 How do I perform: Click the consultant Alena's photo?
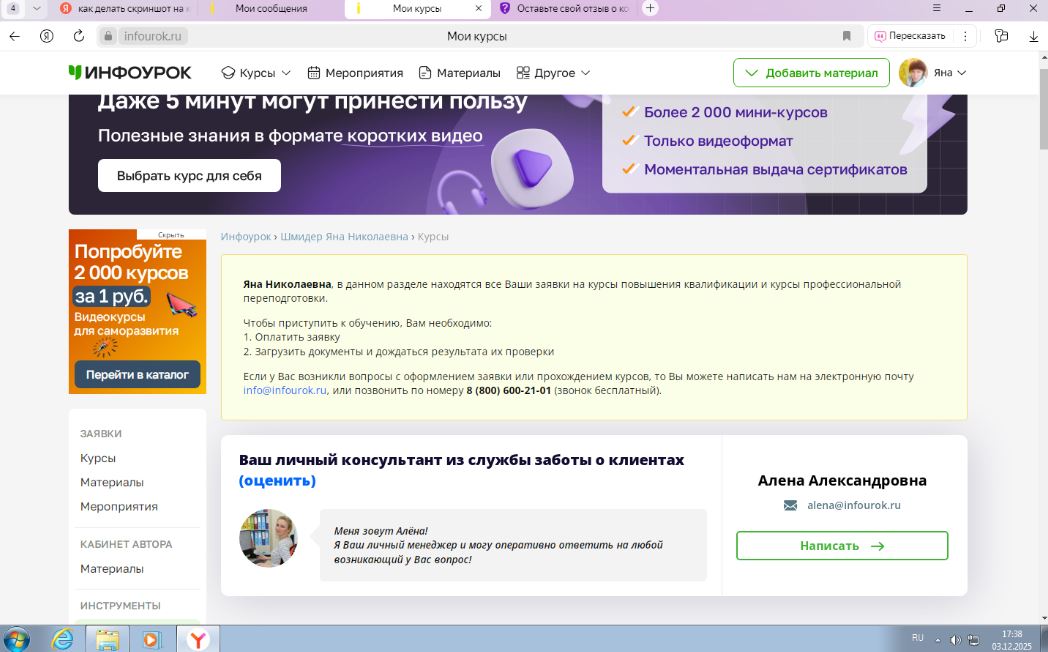coord(268,538)
